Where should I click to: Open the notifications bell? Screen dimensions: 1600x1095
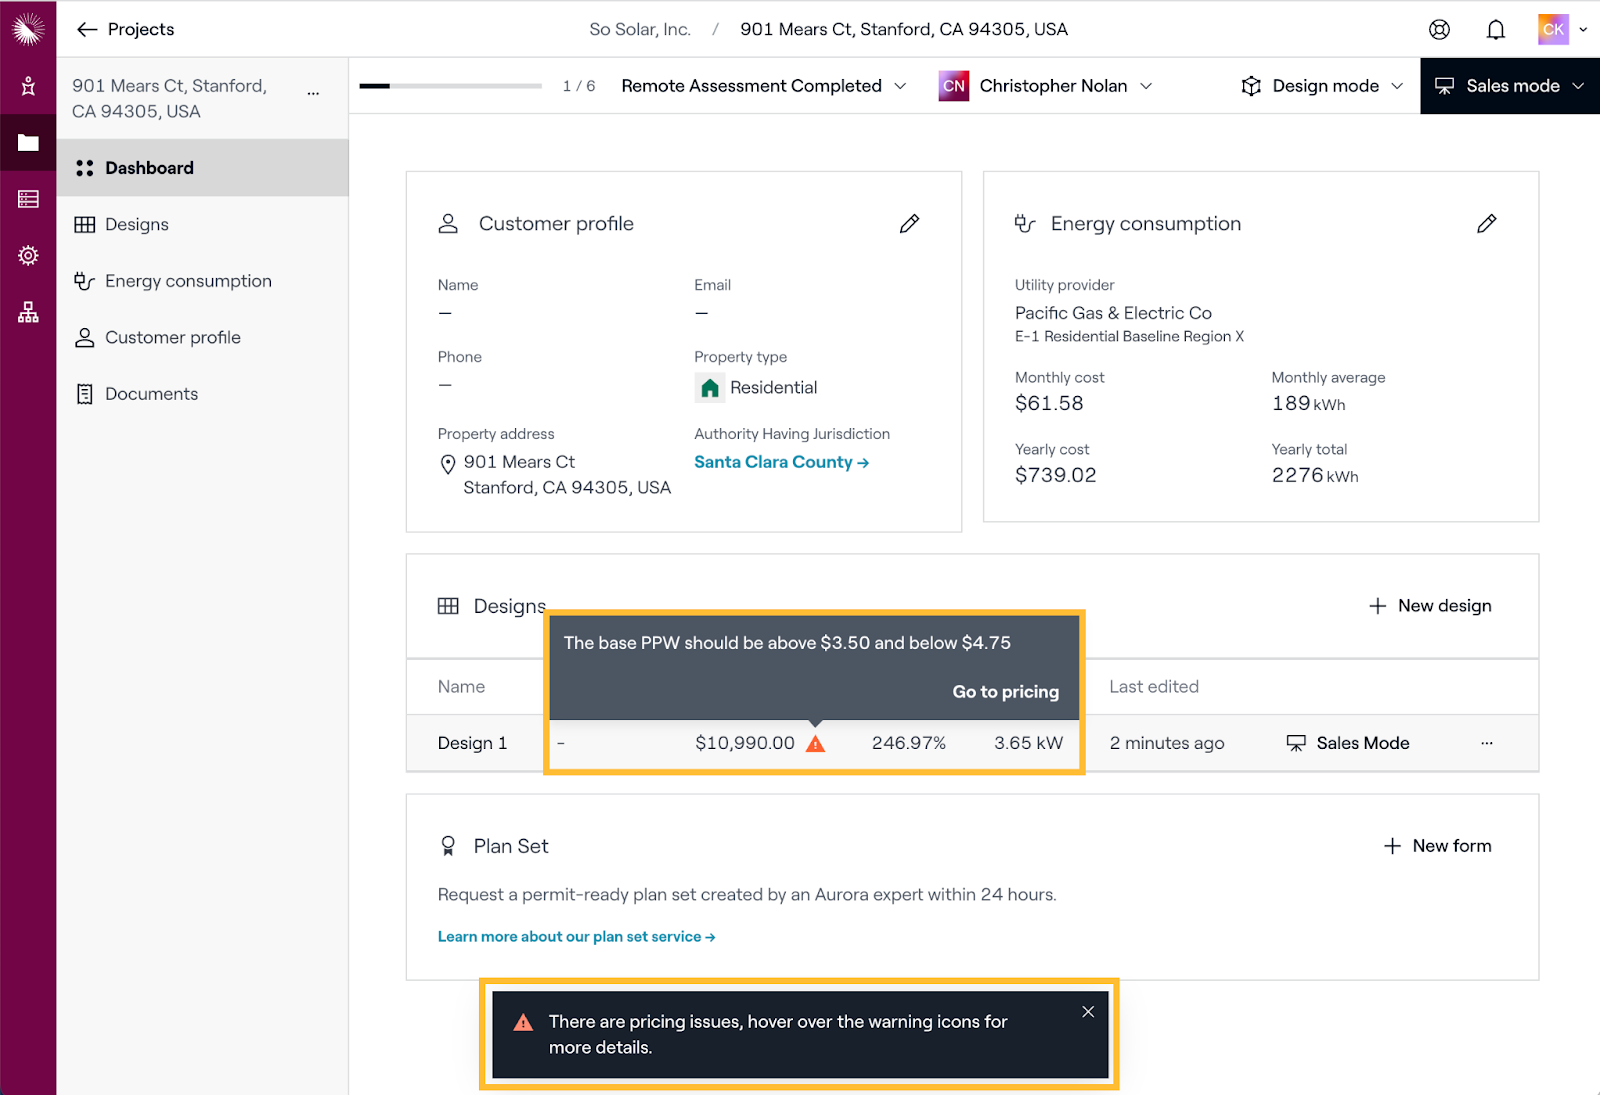[x=1495, y=30]
